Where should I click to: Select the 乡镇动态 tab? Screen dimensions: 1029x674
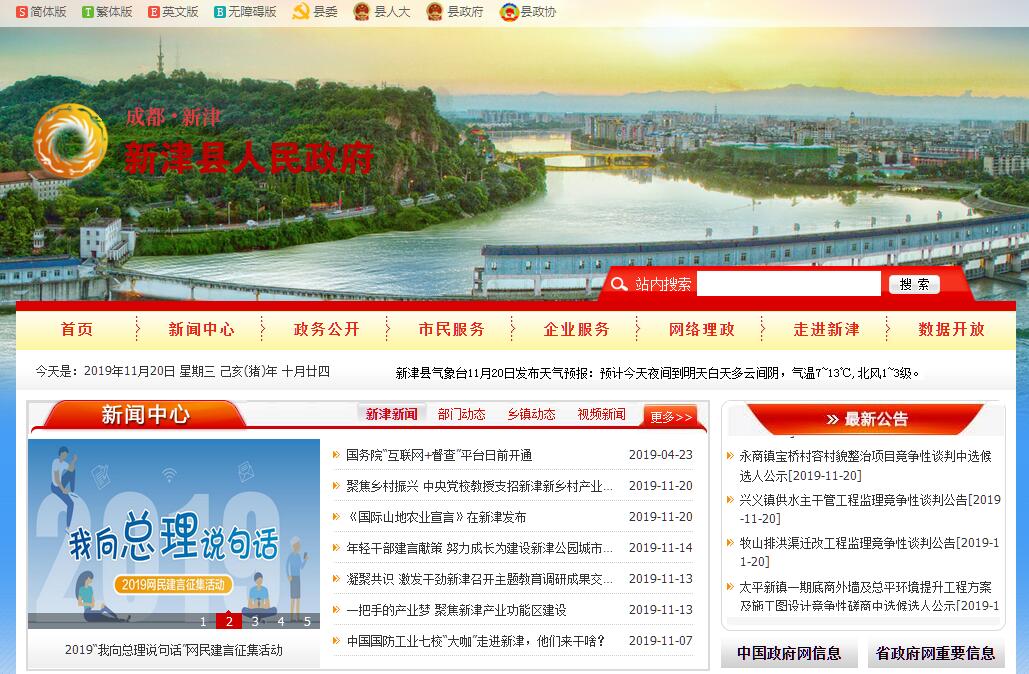pos(532,414)
